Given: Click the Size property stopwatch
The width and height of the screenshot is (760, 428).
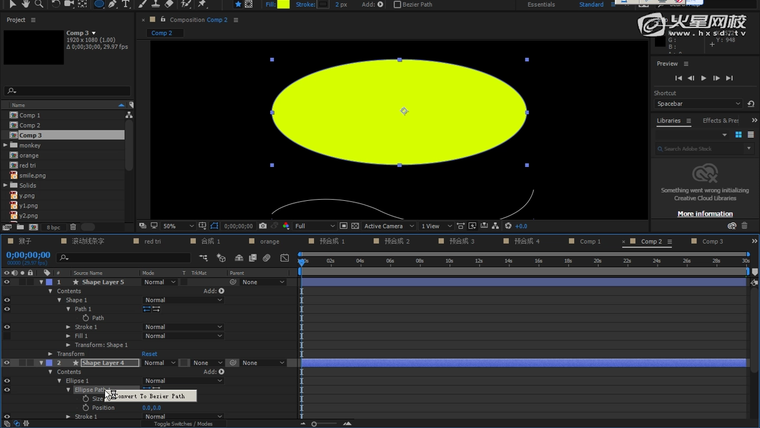Looking at the screenshot, I should tap(86, 399).
